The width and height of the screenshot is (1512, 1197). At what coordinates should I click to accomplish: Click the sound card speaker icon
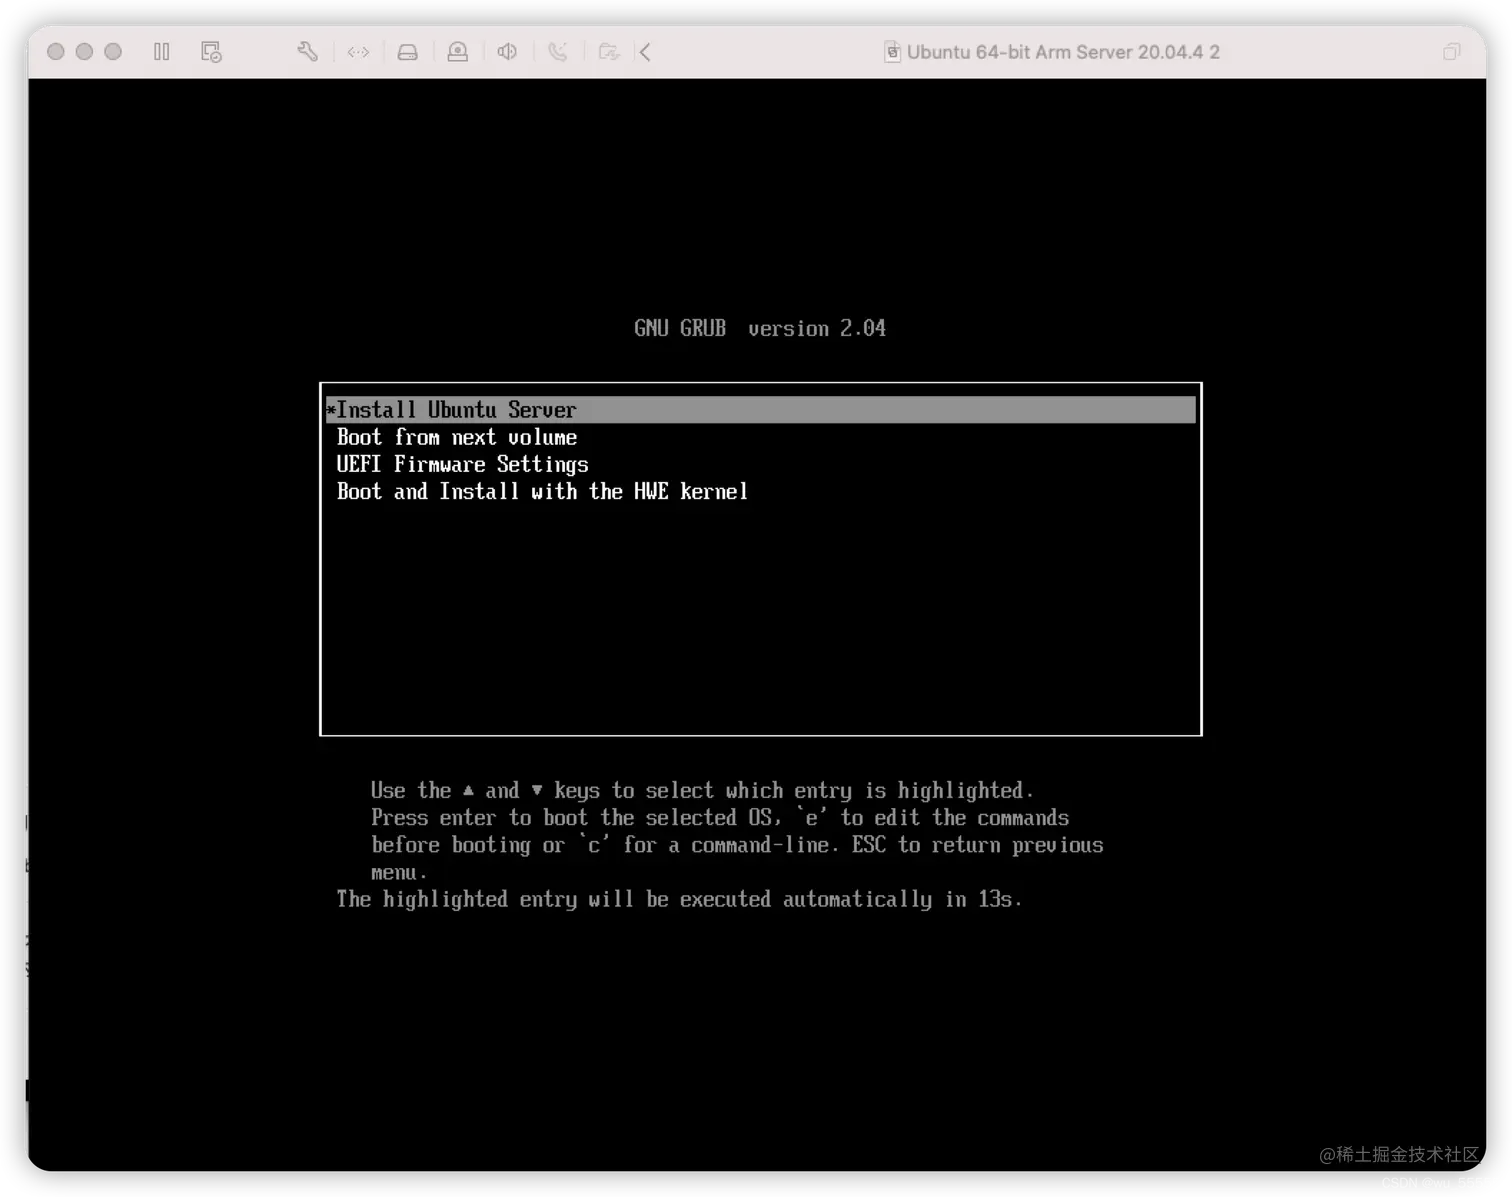tap(507, 52)
